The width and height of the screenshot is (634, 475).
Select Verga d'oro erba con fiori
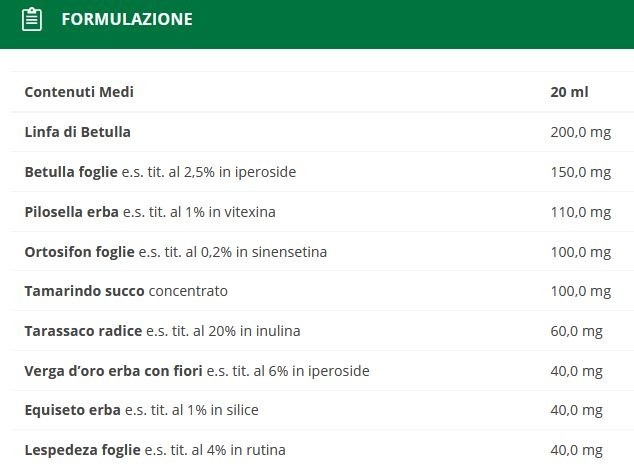click(x=113, y=371)
